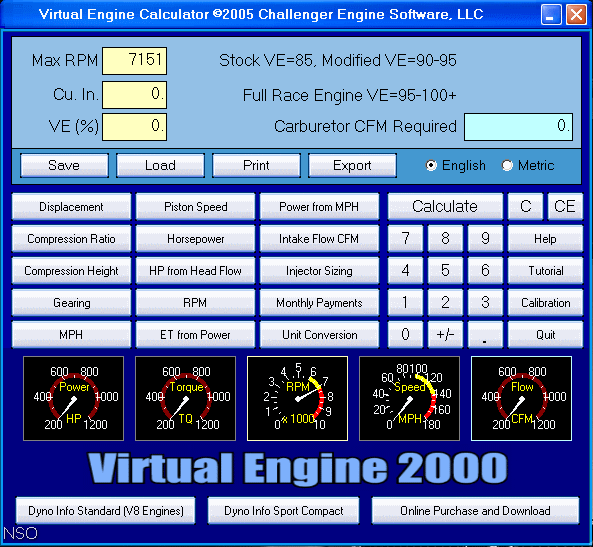Click keypad digit 1
593x547 pixels.
(x=405, y=303)
